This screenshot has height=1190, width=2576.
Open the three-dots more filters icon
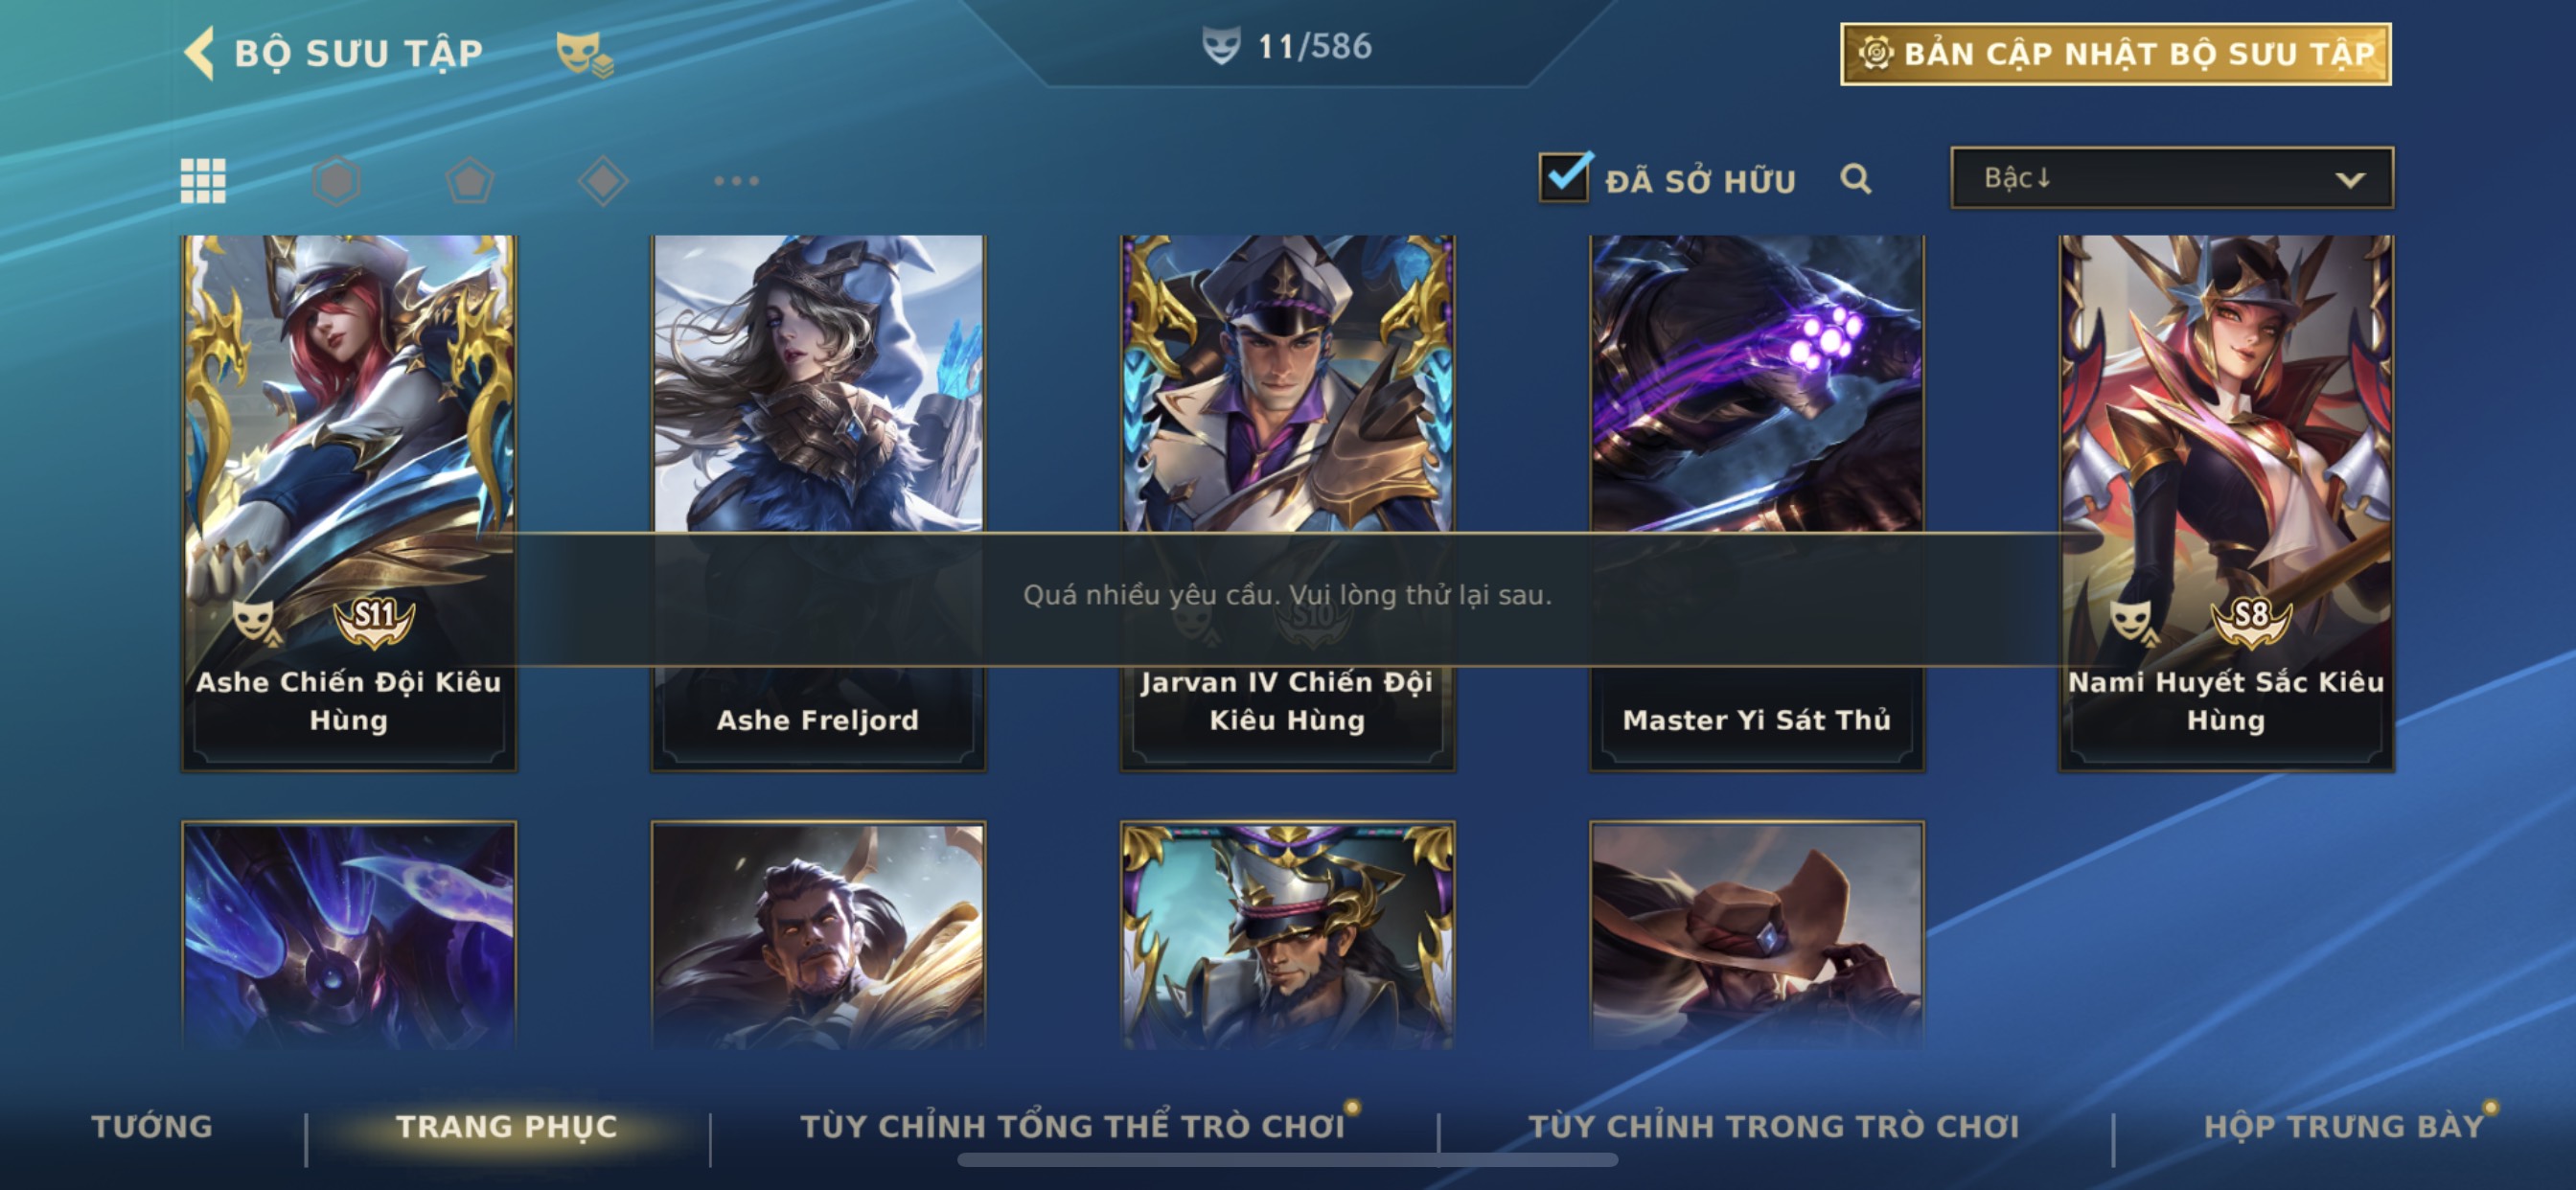click(x=737, y=181)
